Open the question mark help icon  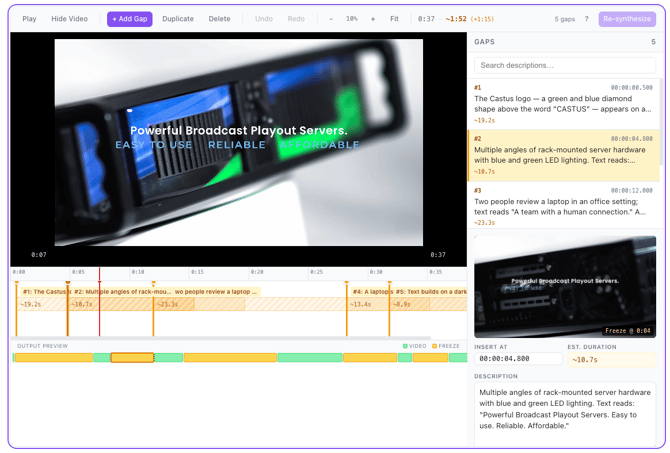[x=586, y=19]
